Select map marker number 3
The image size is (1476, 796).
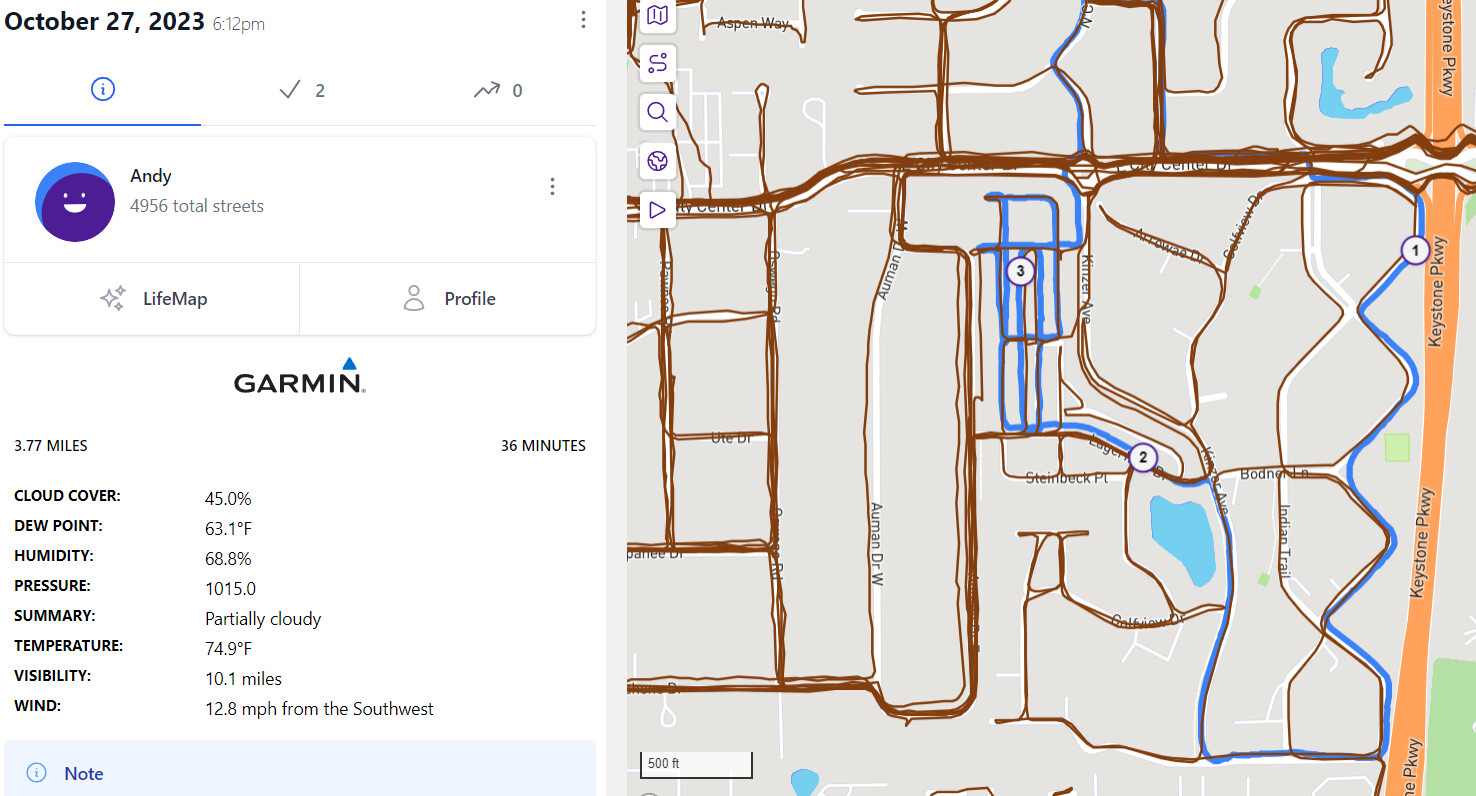(1019, 271)
